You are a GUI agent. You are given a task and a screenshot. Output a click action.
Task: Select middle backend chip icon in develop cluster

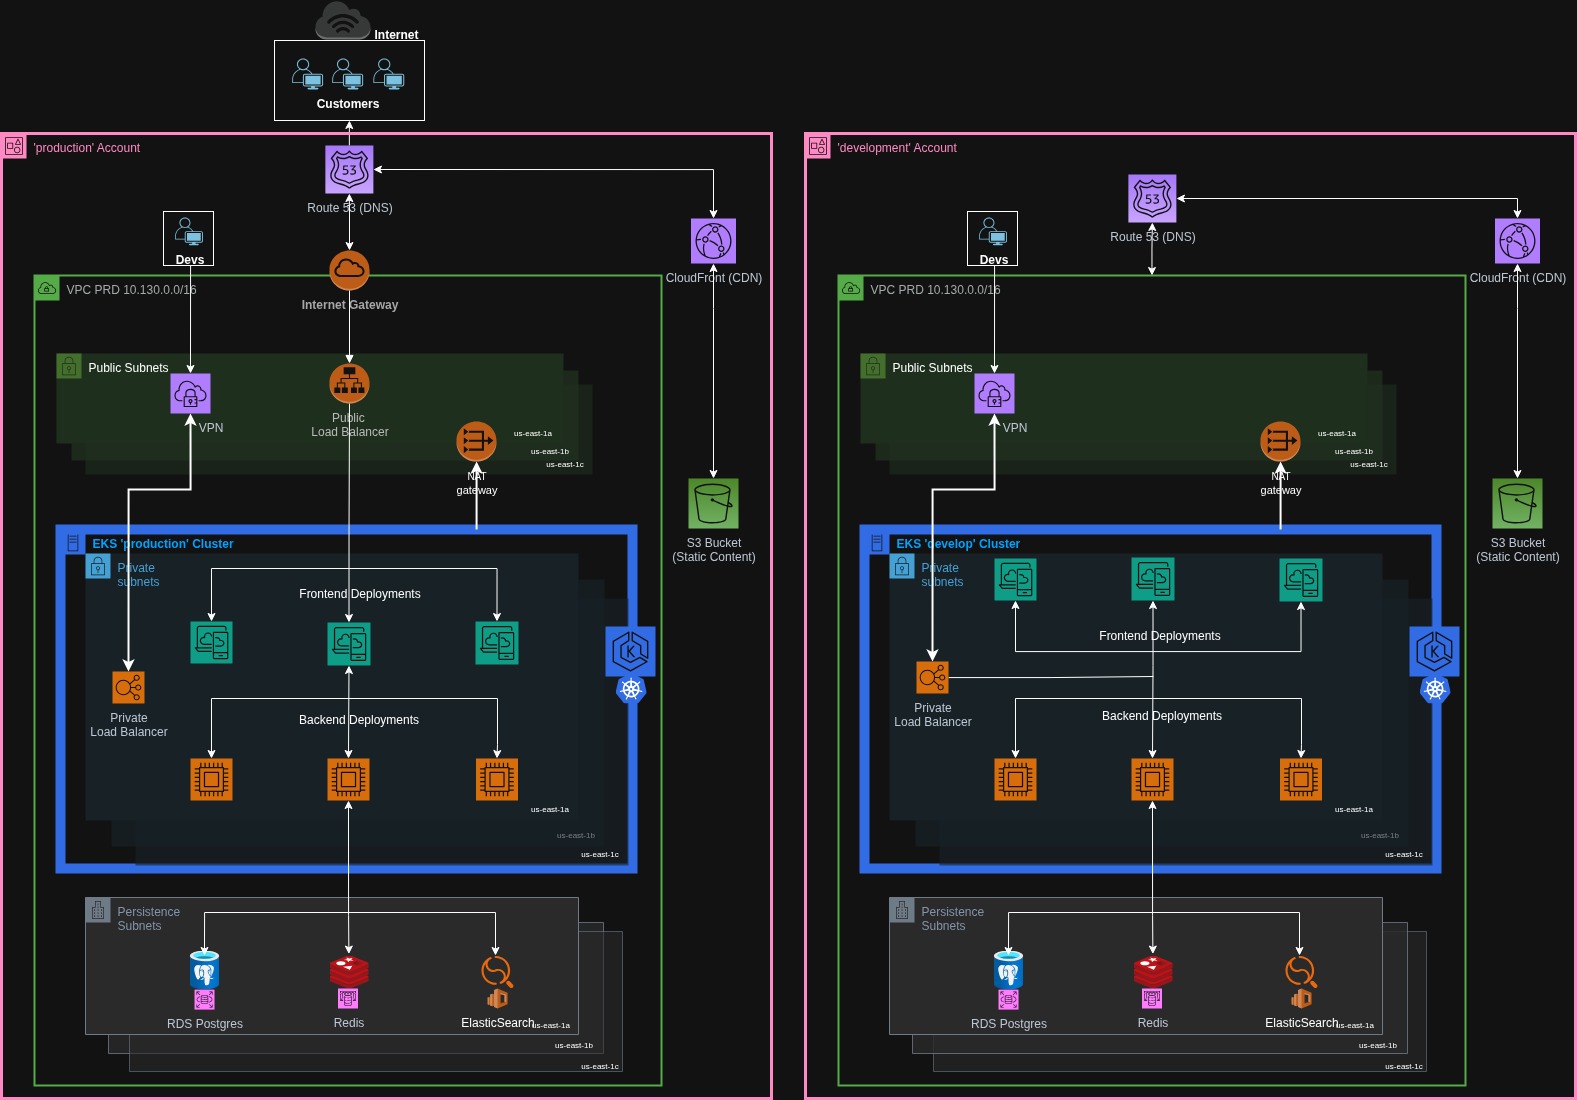pyautogui.click(x=1153, y=779)
